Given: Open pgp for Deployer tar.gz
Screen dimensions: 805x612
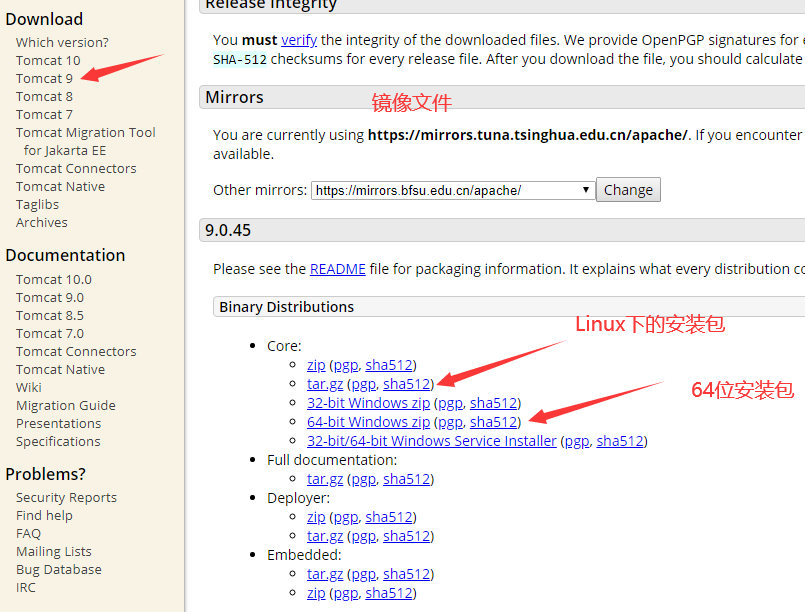Looking at the screenshot, I should coord(364,536).
